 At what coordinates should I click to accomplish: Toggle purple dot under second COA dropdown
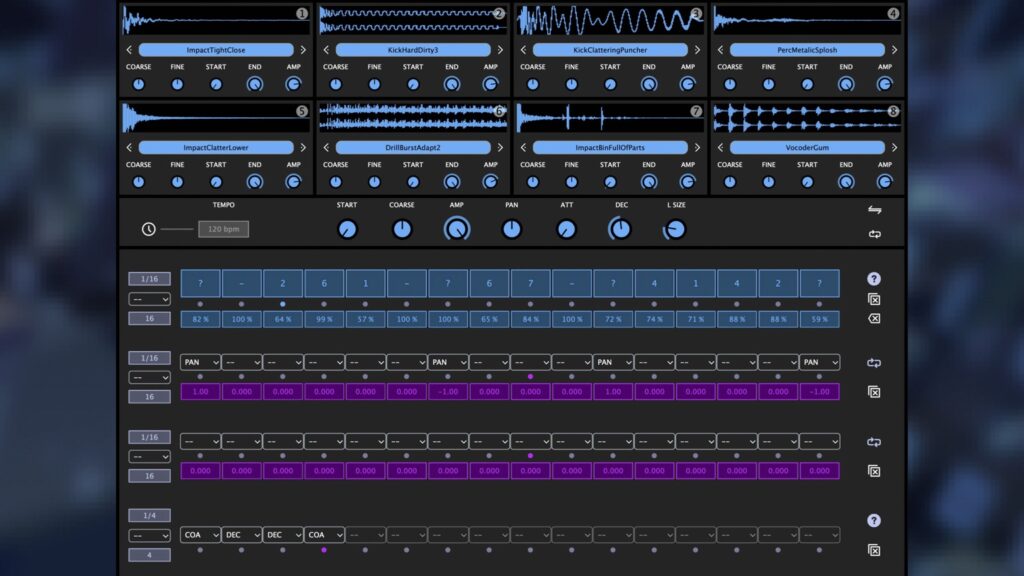pos(324,551)
